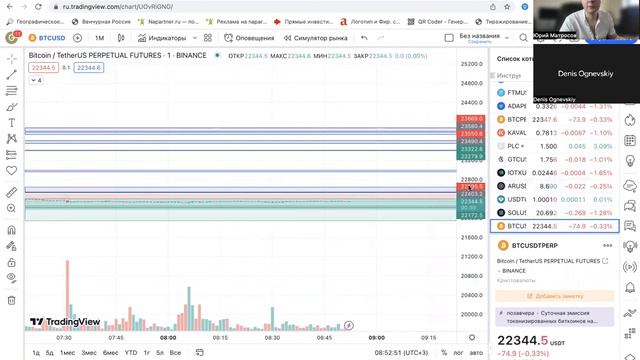Click the redo arrow in toolbar
Viewport: 640px width, 360px height.
coord(380,38)
